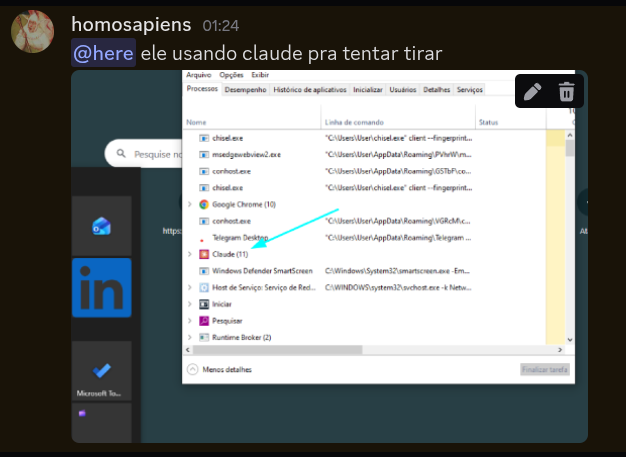Image resolution: width=626 pixels, height=457 pixels.
Task: Click the Iniciar process icon
Action: point(204,304)
